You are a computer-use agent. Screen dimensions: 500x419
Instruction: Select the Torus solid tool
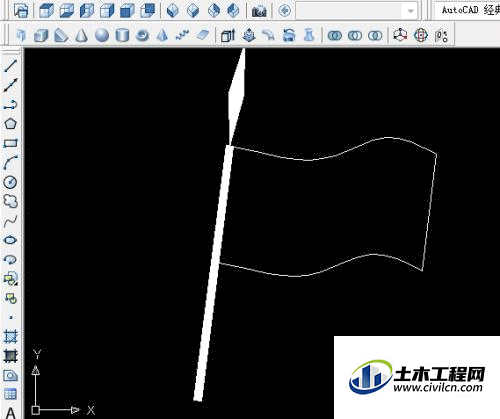tap(143, 35)
